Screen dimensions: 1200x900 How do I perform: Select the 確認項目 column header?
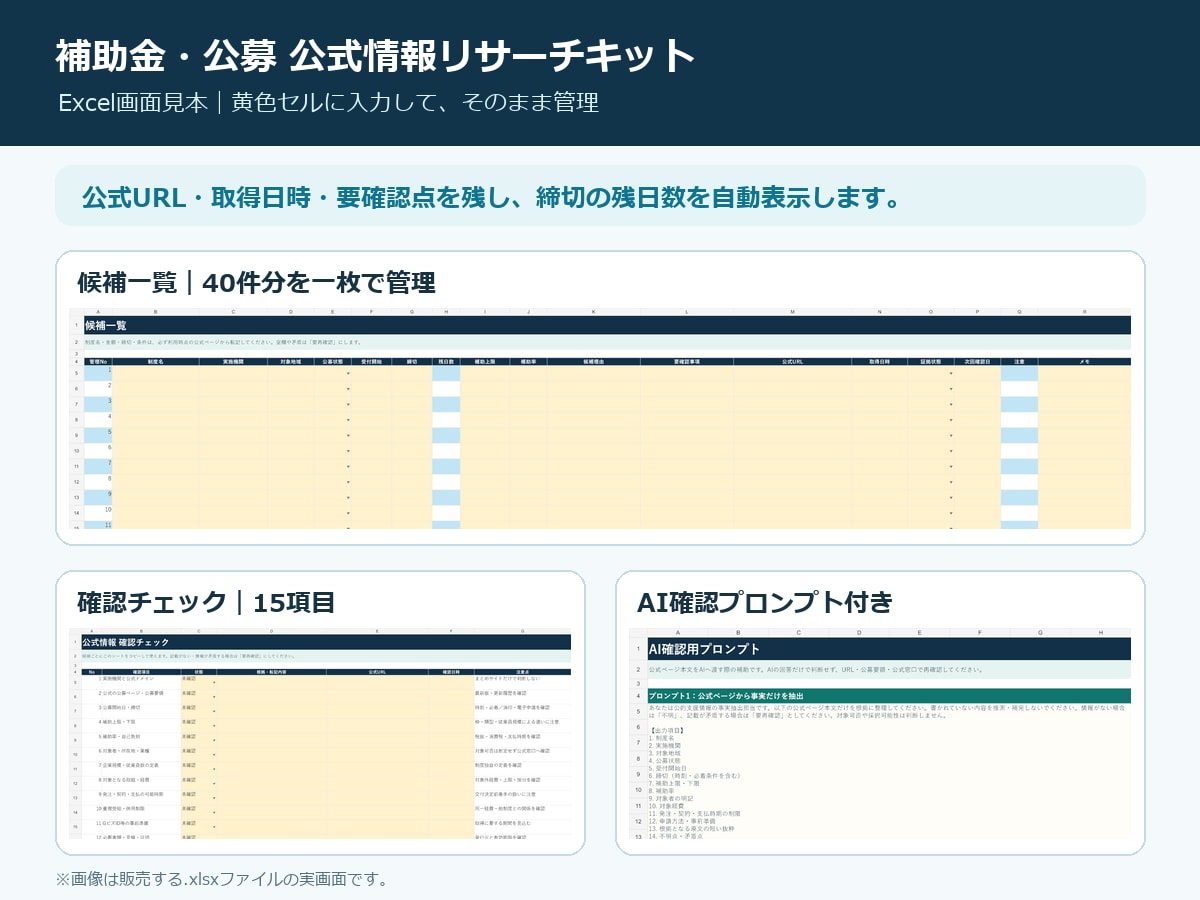pyautogui.click(x=141, y=672)
